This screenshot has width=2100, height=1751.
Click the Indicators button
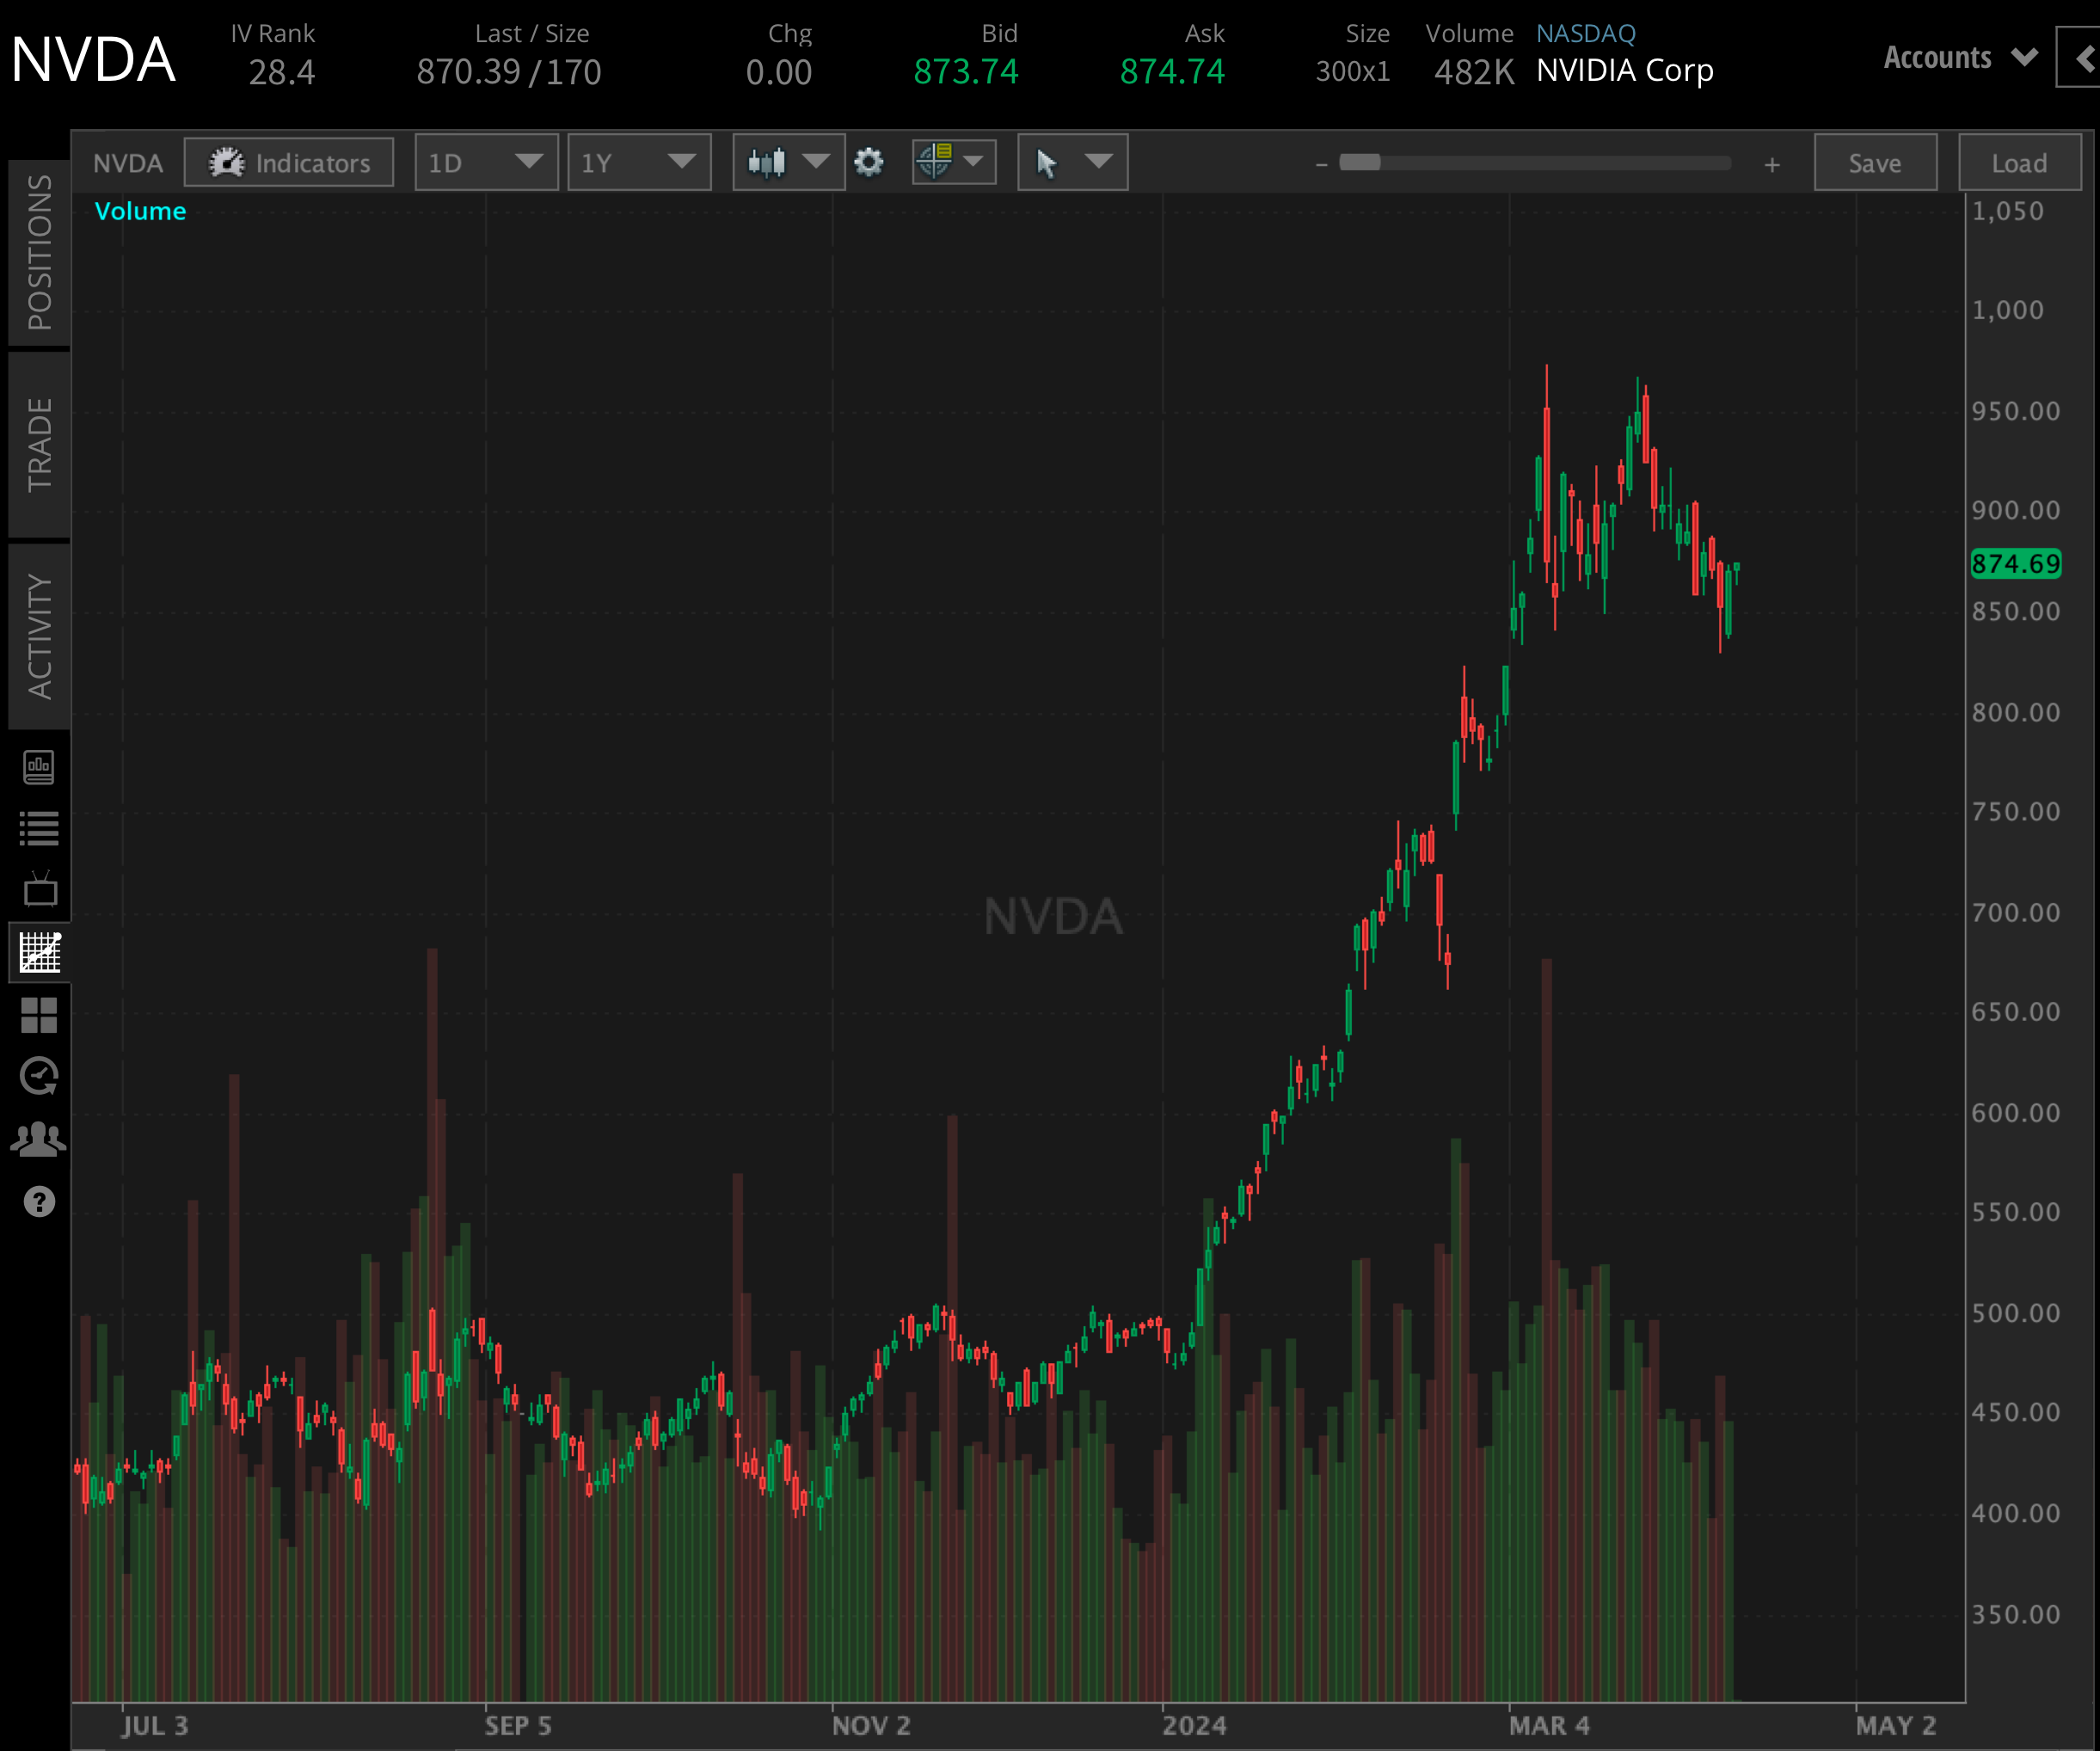pos(288,162)
